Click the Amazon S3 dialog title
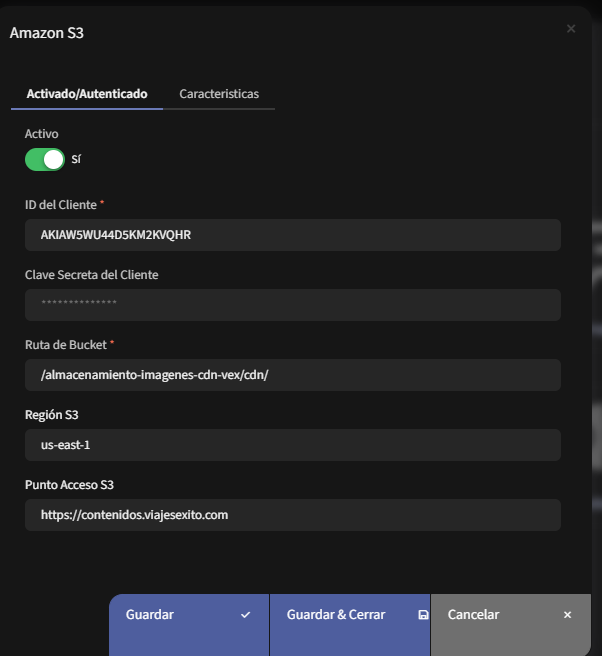The image size is (602, 656). coord(47,33)
